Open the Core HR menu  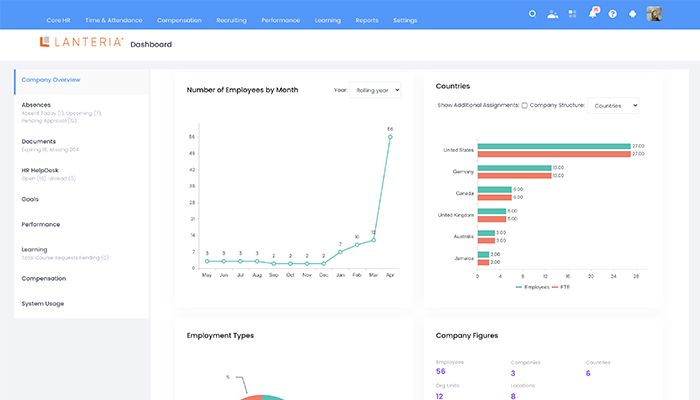point(59,20)
